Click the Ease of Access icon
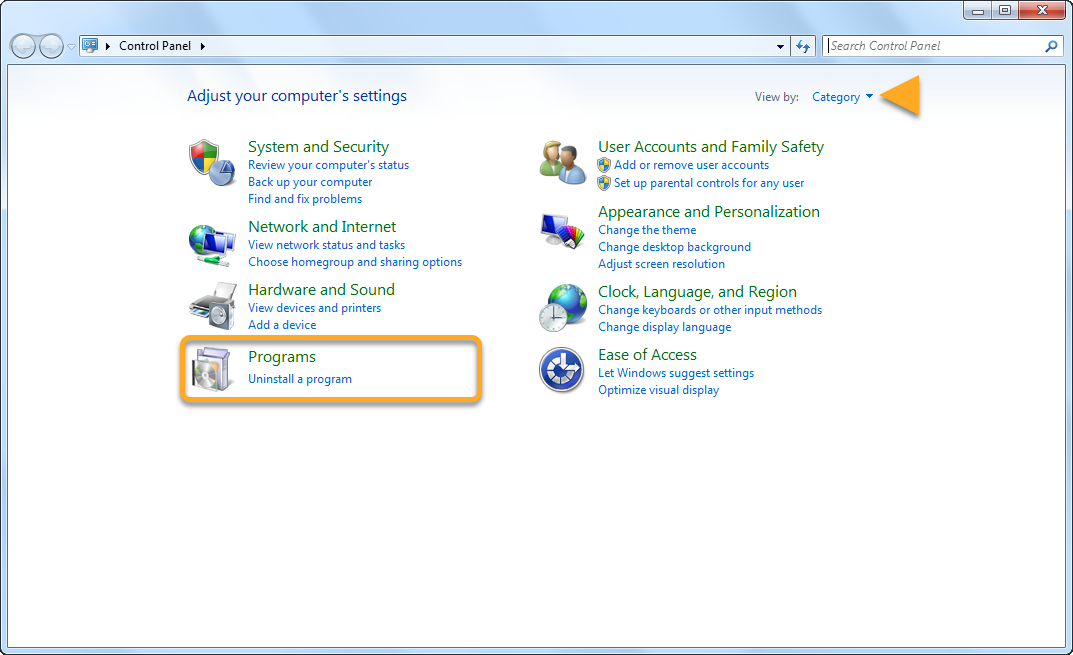The width and height of the screenshot is (1073, 655). [561, 370]
